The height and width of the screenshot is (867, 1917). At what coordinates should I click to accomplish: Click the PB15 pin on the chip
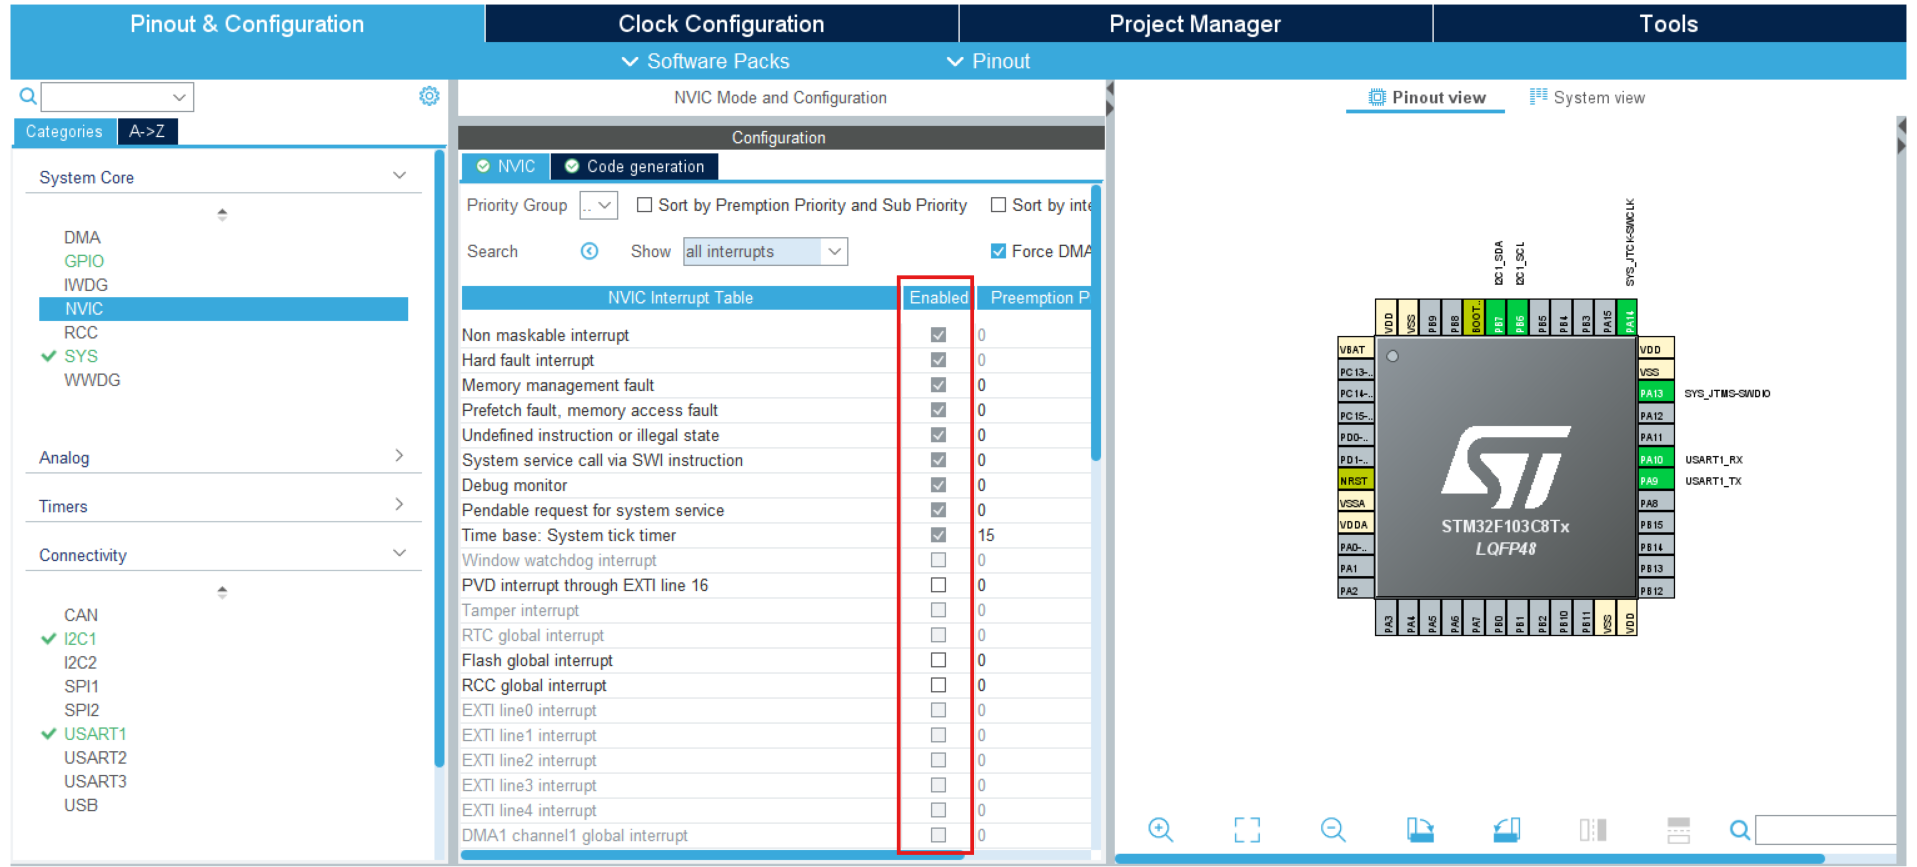click(1655, 524)
